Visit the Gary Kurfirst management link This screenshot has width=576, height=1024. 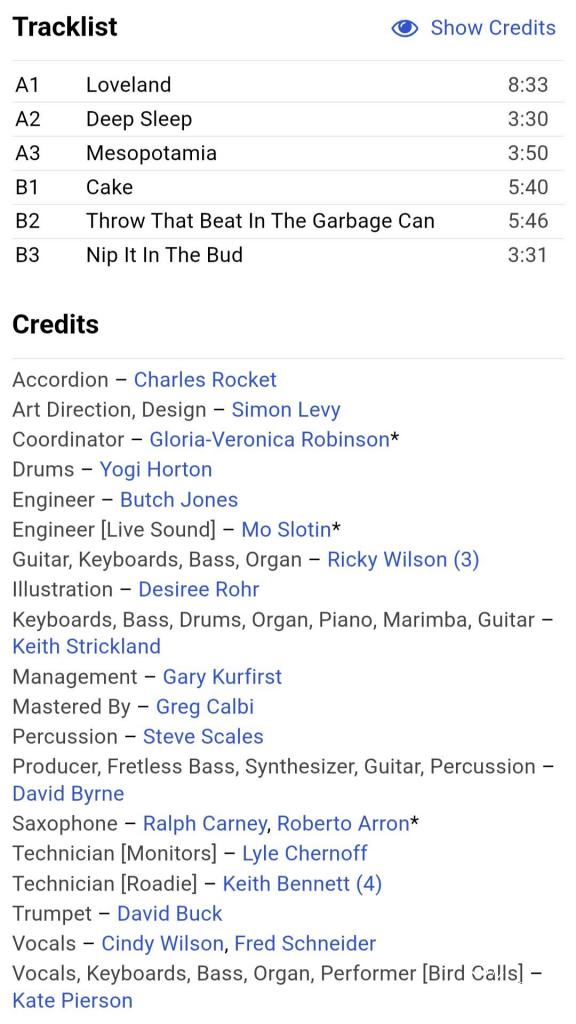click(x=222, y=677)
